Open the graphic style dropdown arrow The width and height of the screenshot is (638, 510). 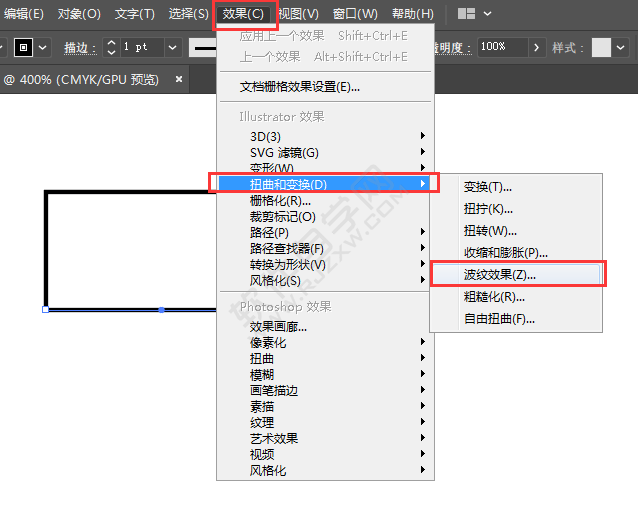(620, 48)
